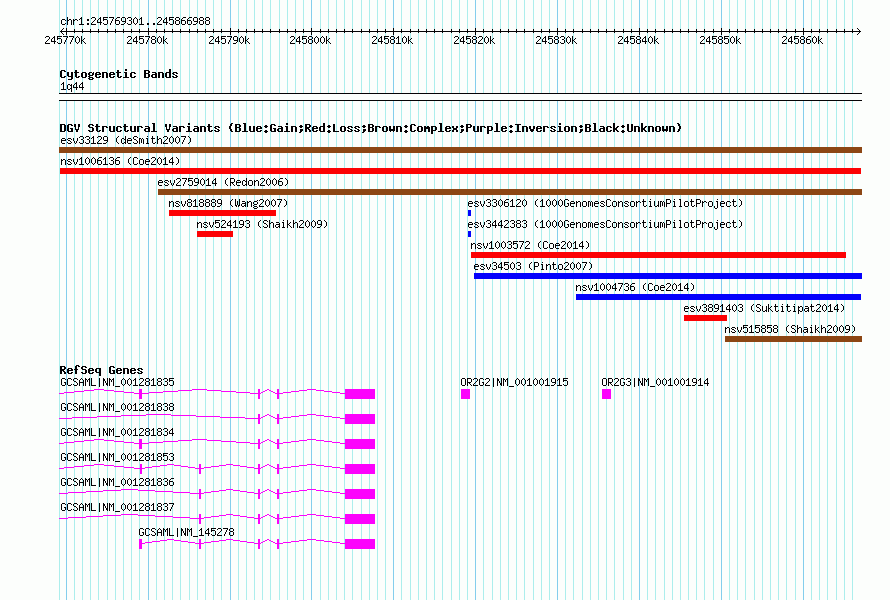Select the nsv1003572 red loss bar
The width and height of the screenshot is (890, 600).
658,255
